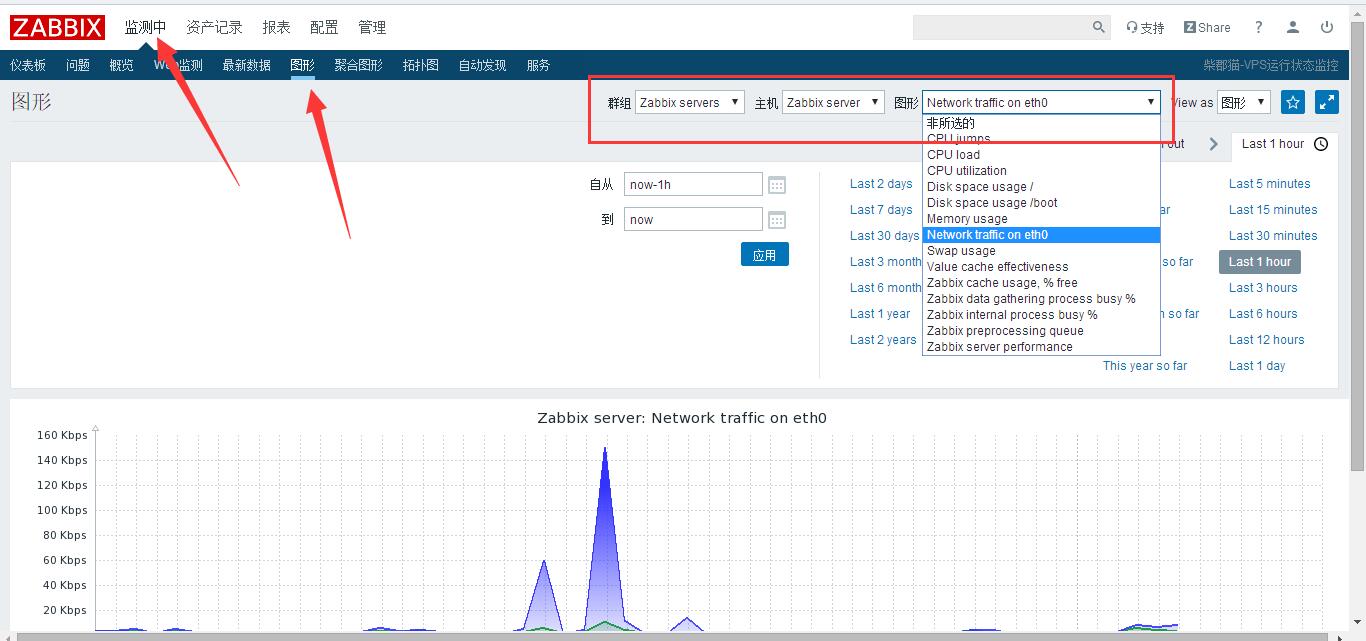Open calendar picker for To field
Screen dimensions: 1366x641
777,220
